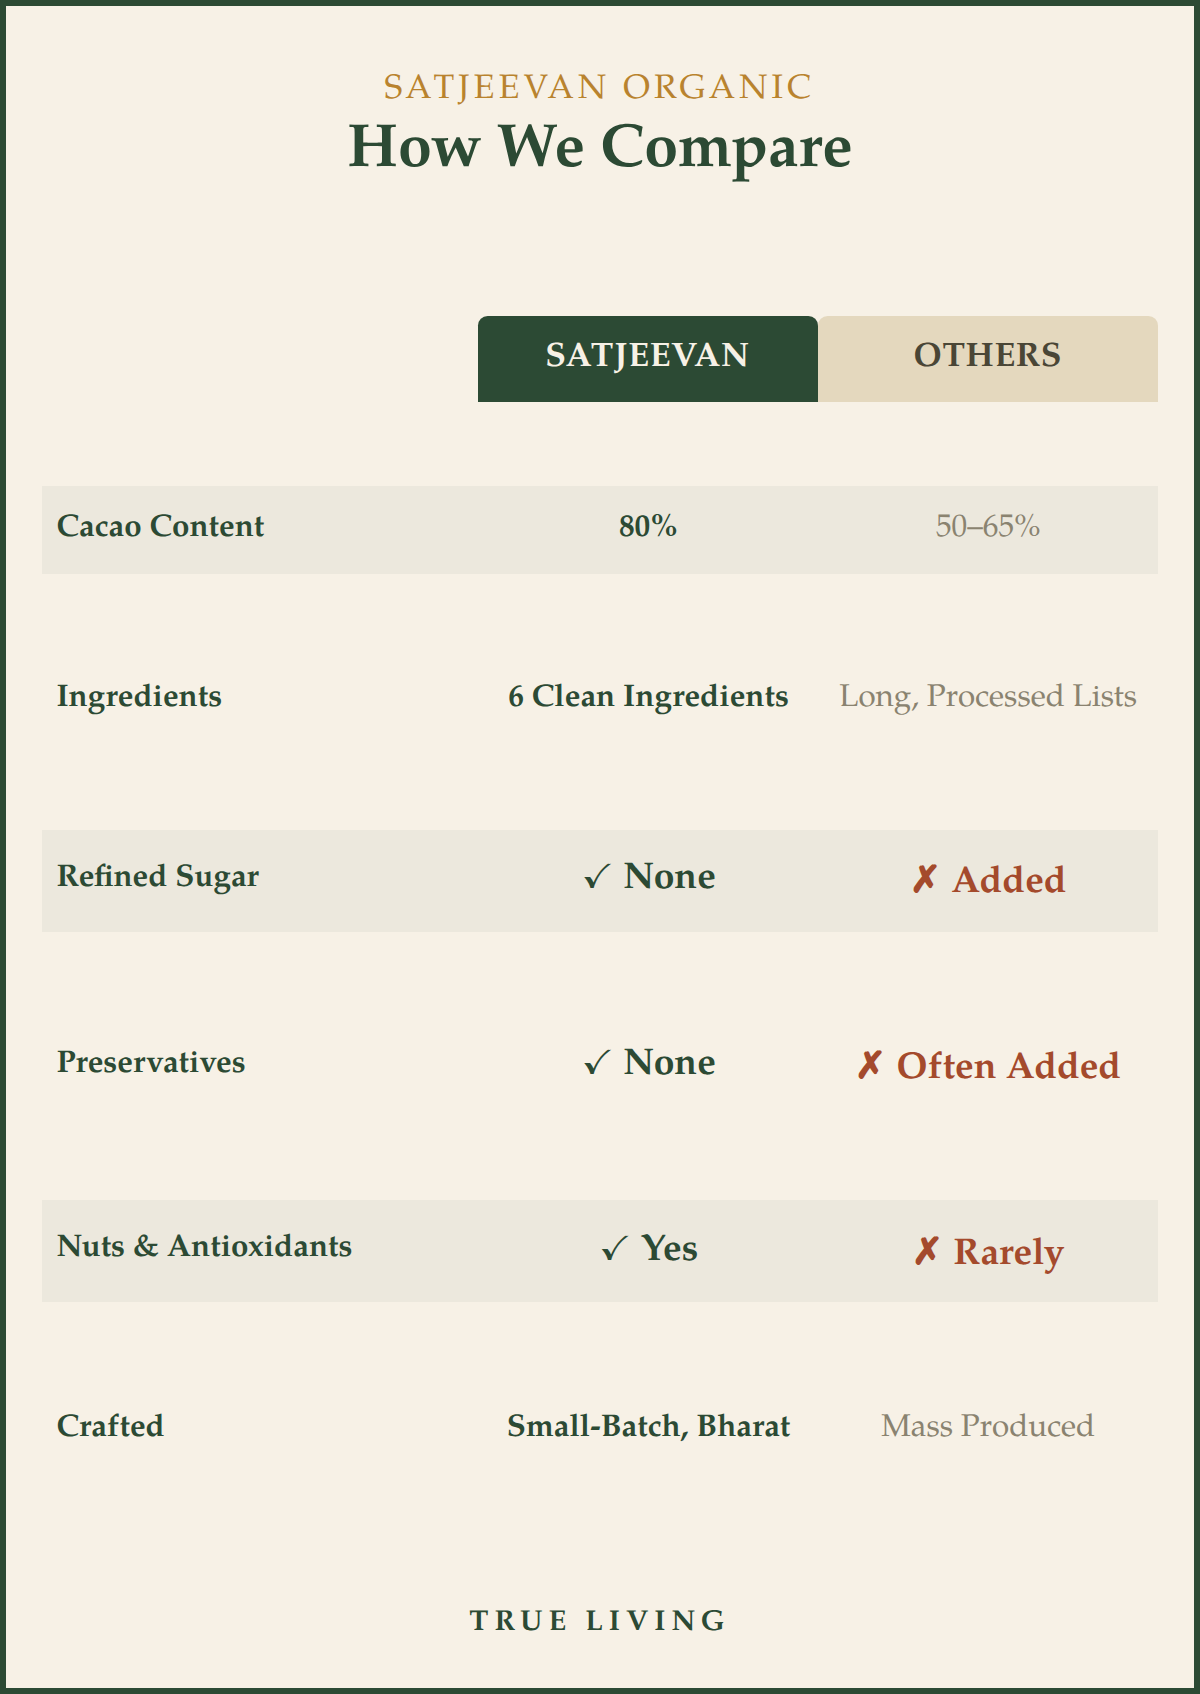1200x1694 pixels.
Task: Click the red X beside Often Added
Action: pos(869,1066)
